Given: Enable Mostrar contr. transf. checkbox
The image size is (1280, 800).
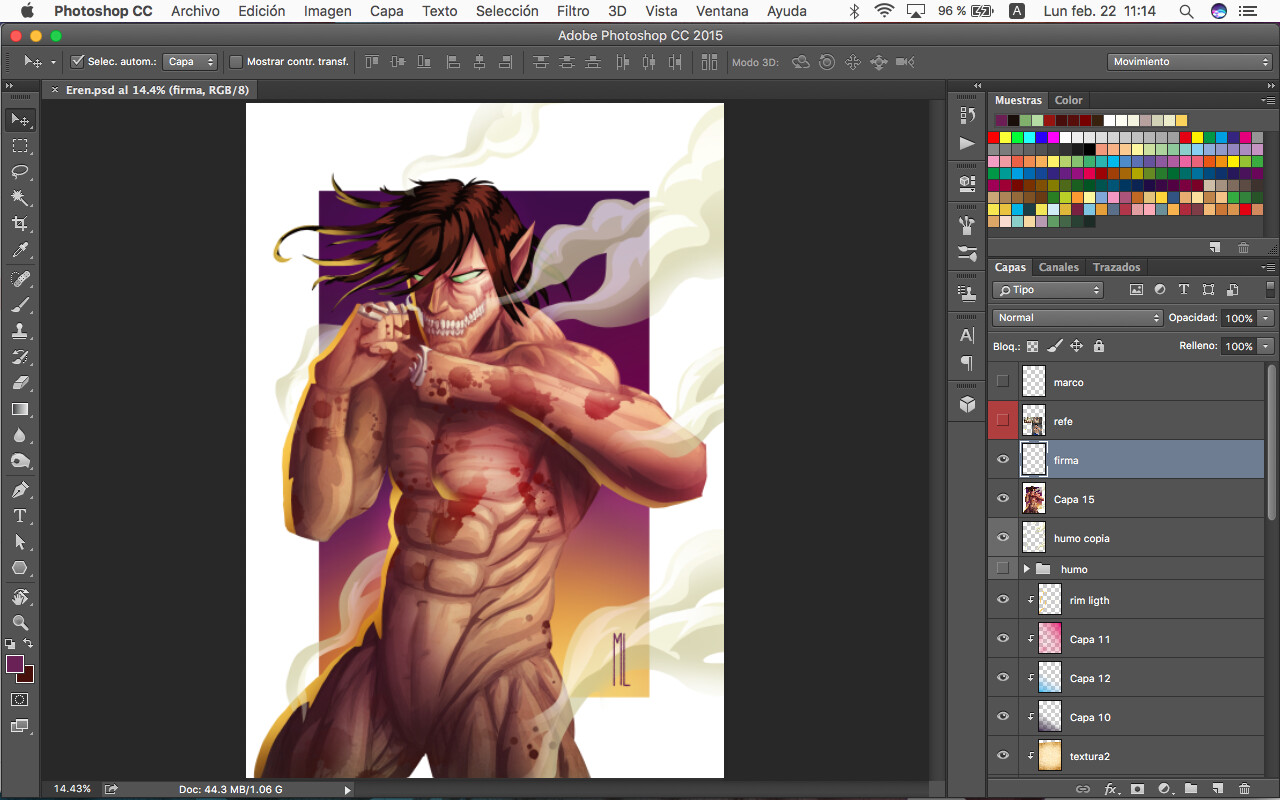Looking at the screenshot, I should click(x=236, y=62).
